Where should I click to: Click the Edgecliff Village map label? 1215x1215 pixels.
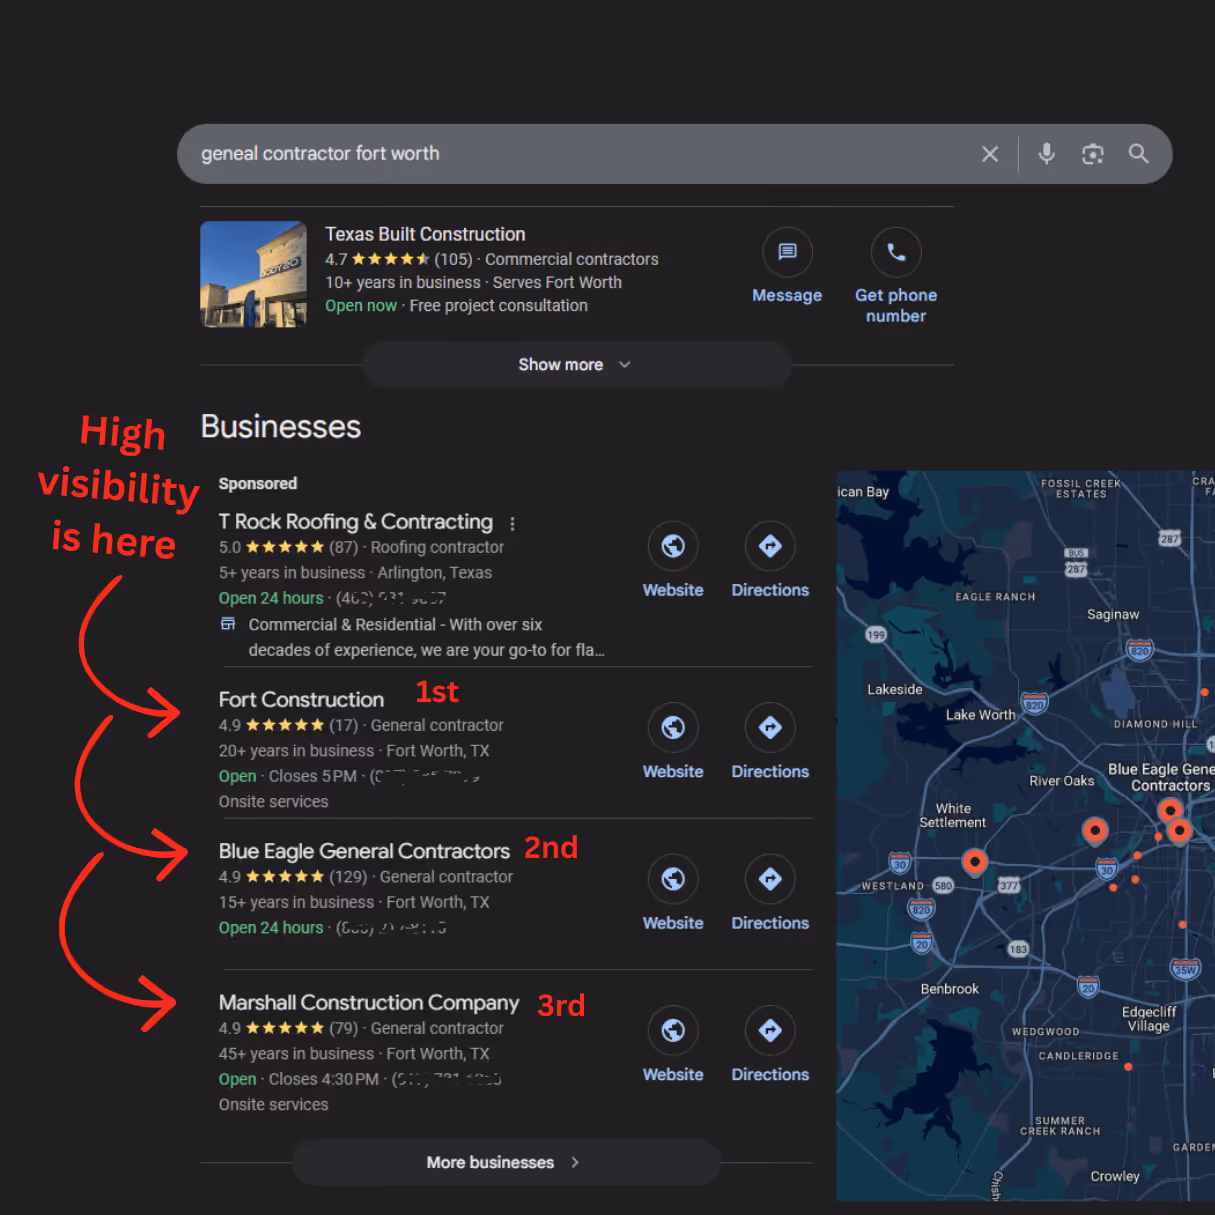pos(1149,1019)
